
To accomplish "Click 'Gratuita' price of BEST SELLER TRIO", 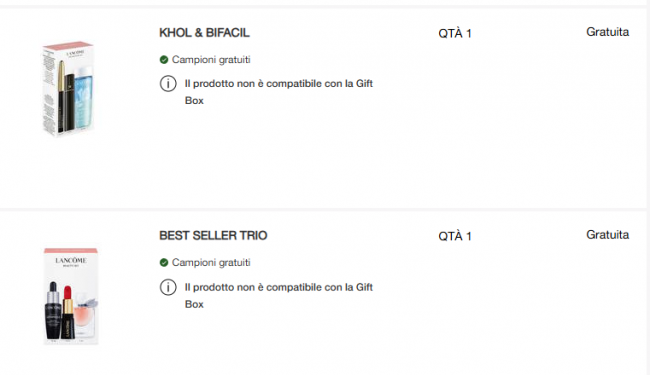I will [x=607, y=235].
